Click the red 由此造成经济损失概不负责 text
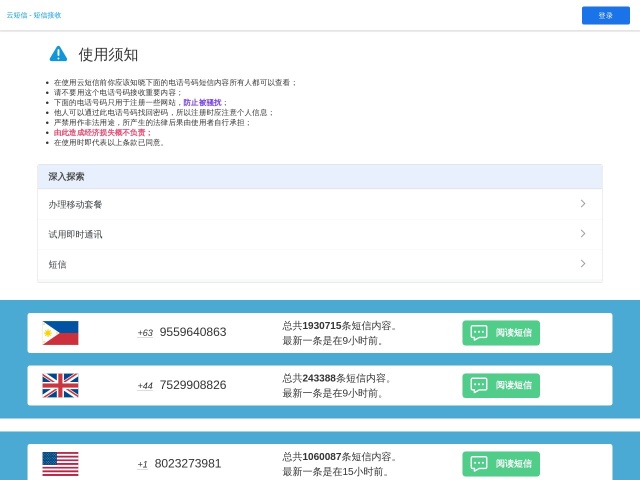640x480 pixels. 102,132
